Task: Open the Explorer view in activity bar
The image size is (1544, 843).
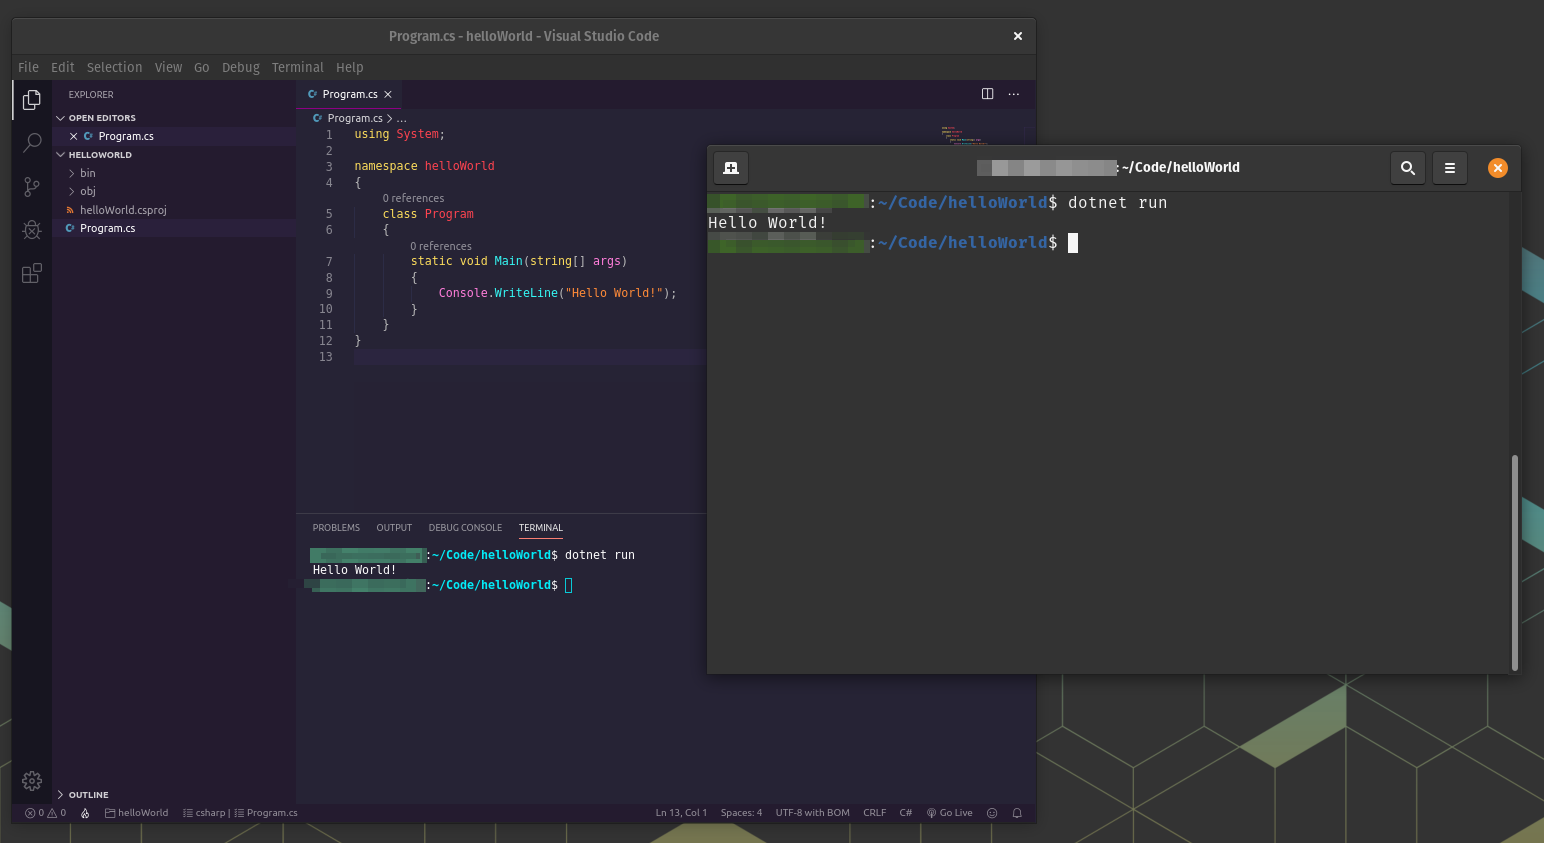Action: (32, 100)
